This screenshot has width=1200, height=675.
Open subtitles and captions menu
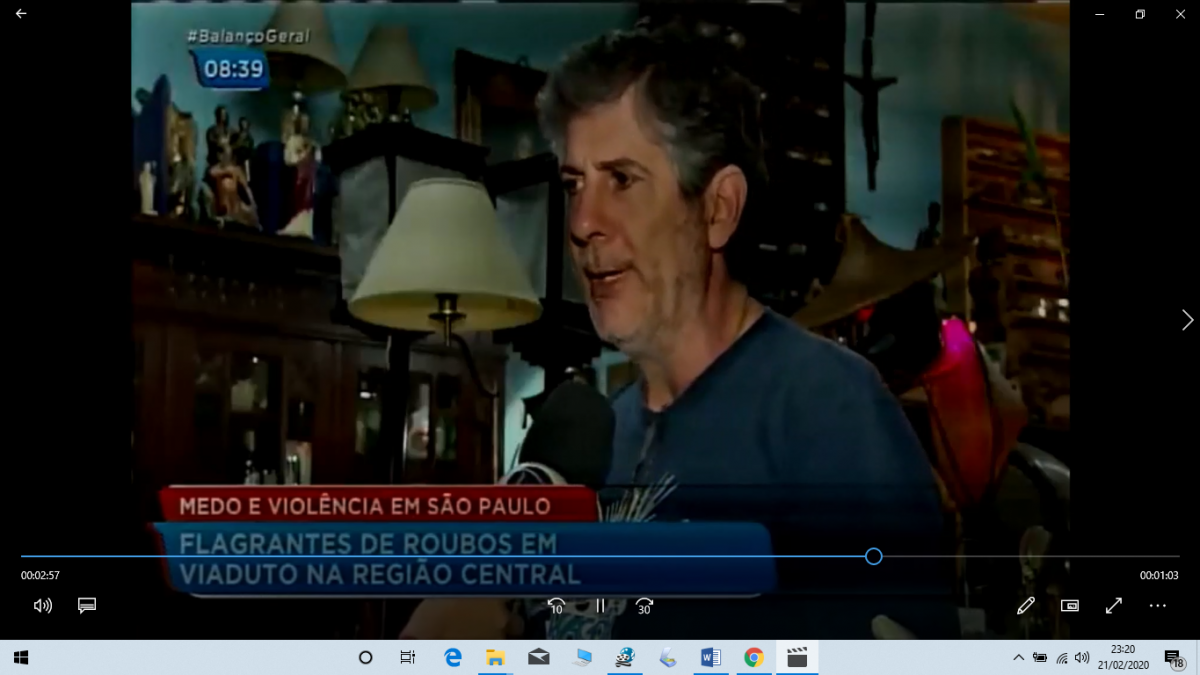[87, 605]
